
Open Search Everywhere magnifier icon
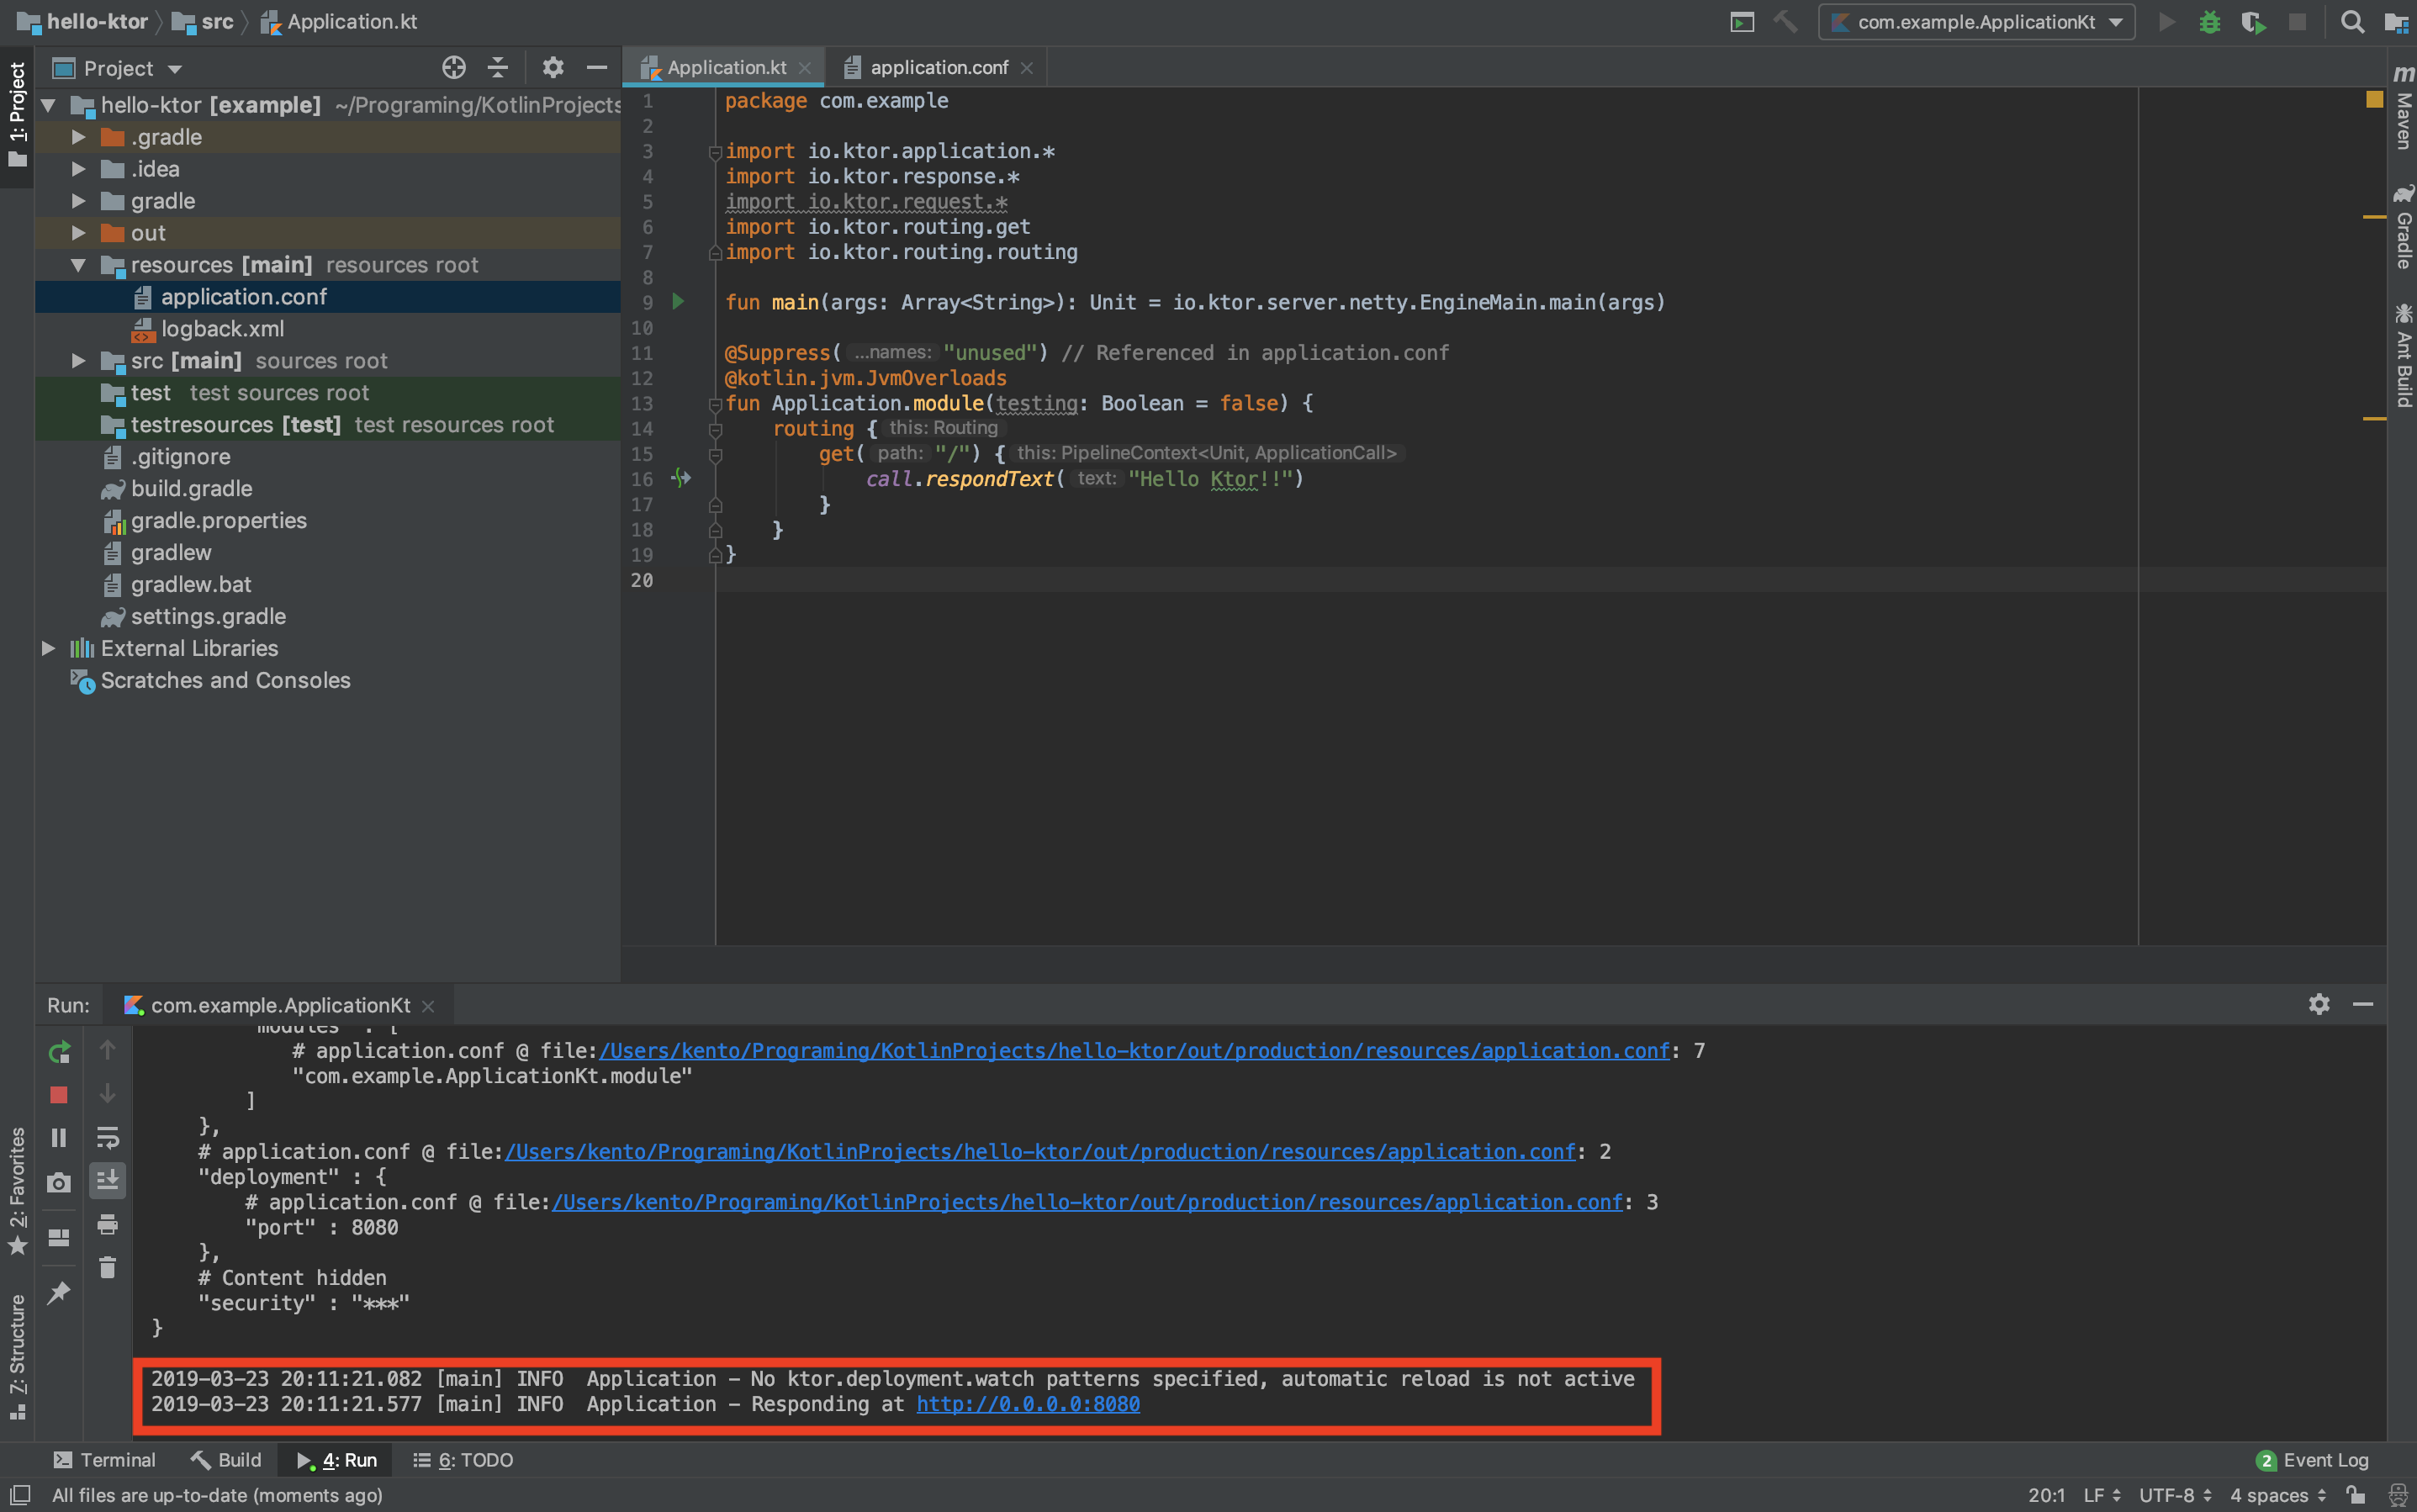pos(2352,22)
